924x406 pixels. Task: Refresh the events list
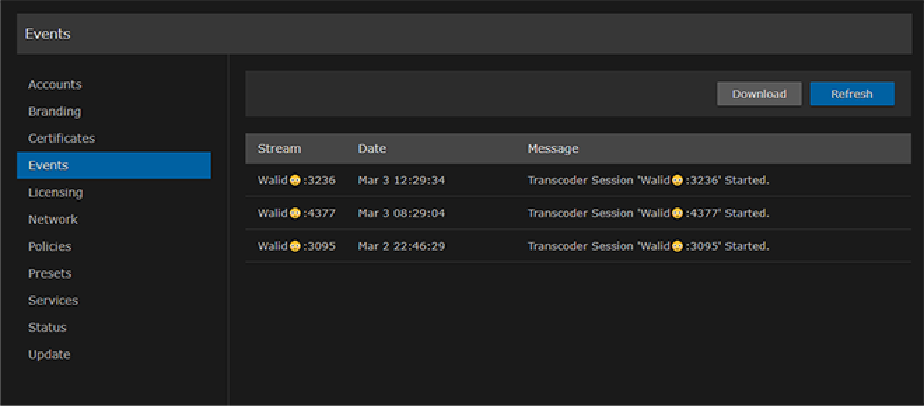pos(852,94)
